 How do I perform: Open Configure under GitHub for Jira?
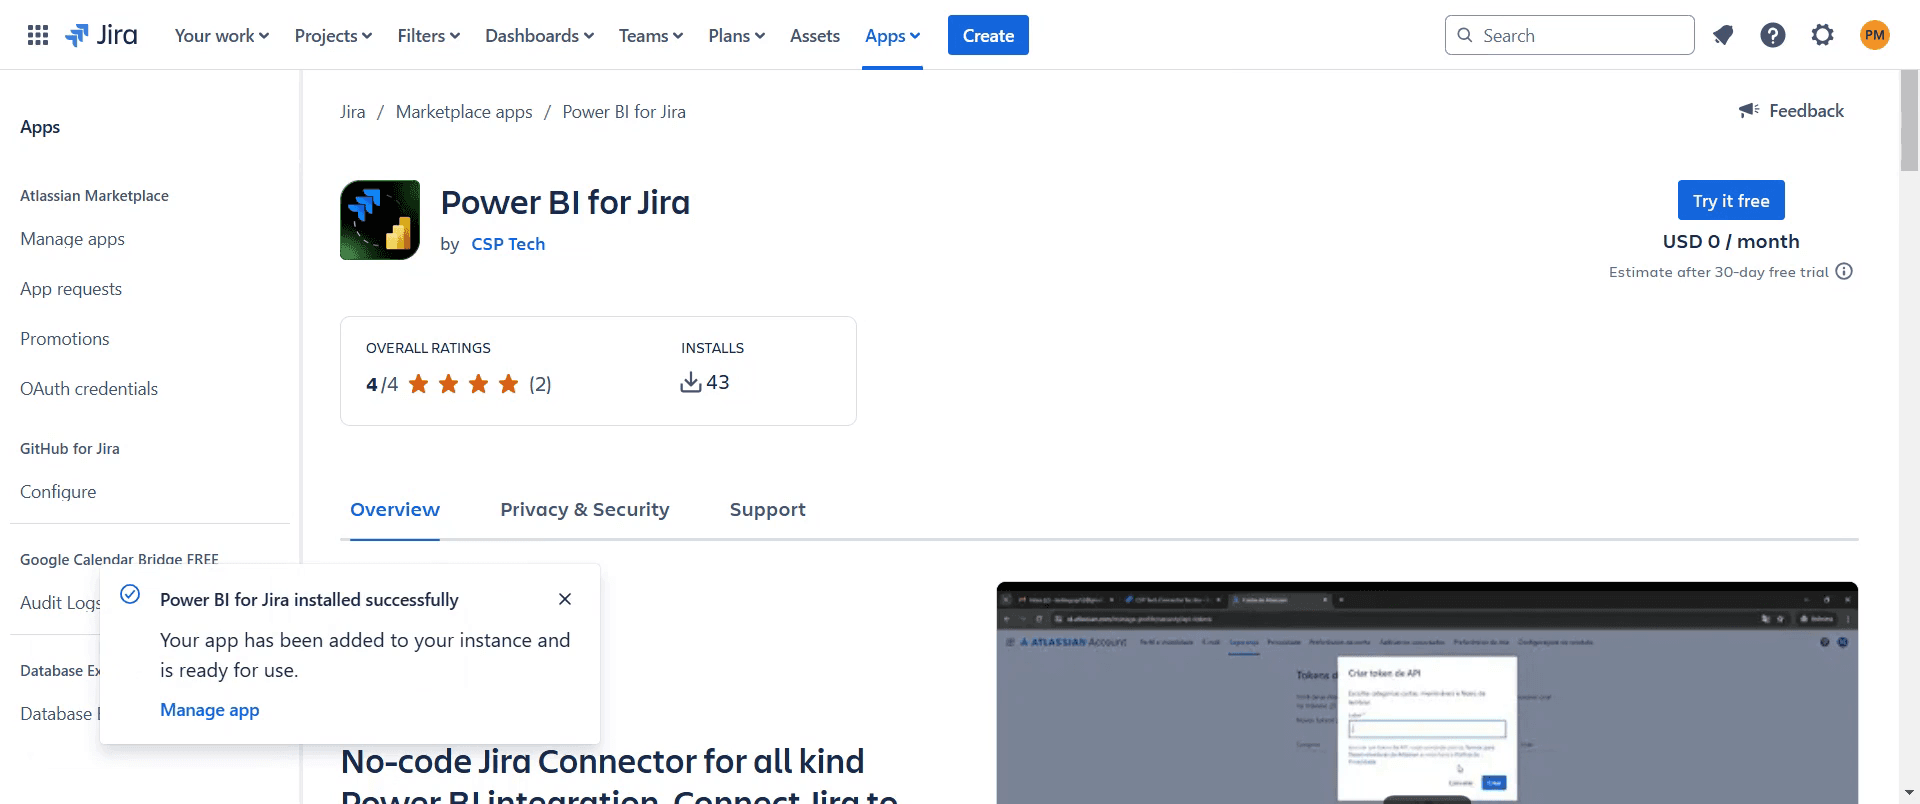[58, 492]
